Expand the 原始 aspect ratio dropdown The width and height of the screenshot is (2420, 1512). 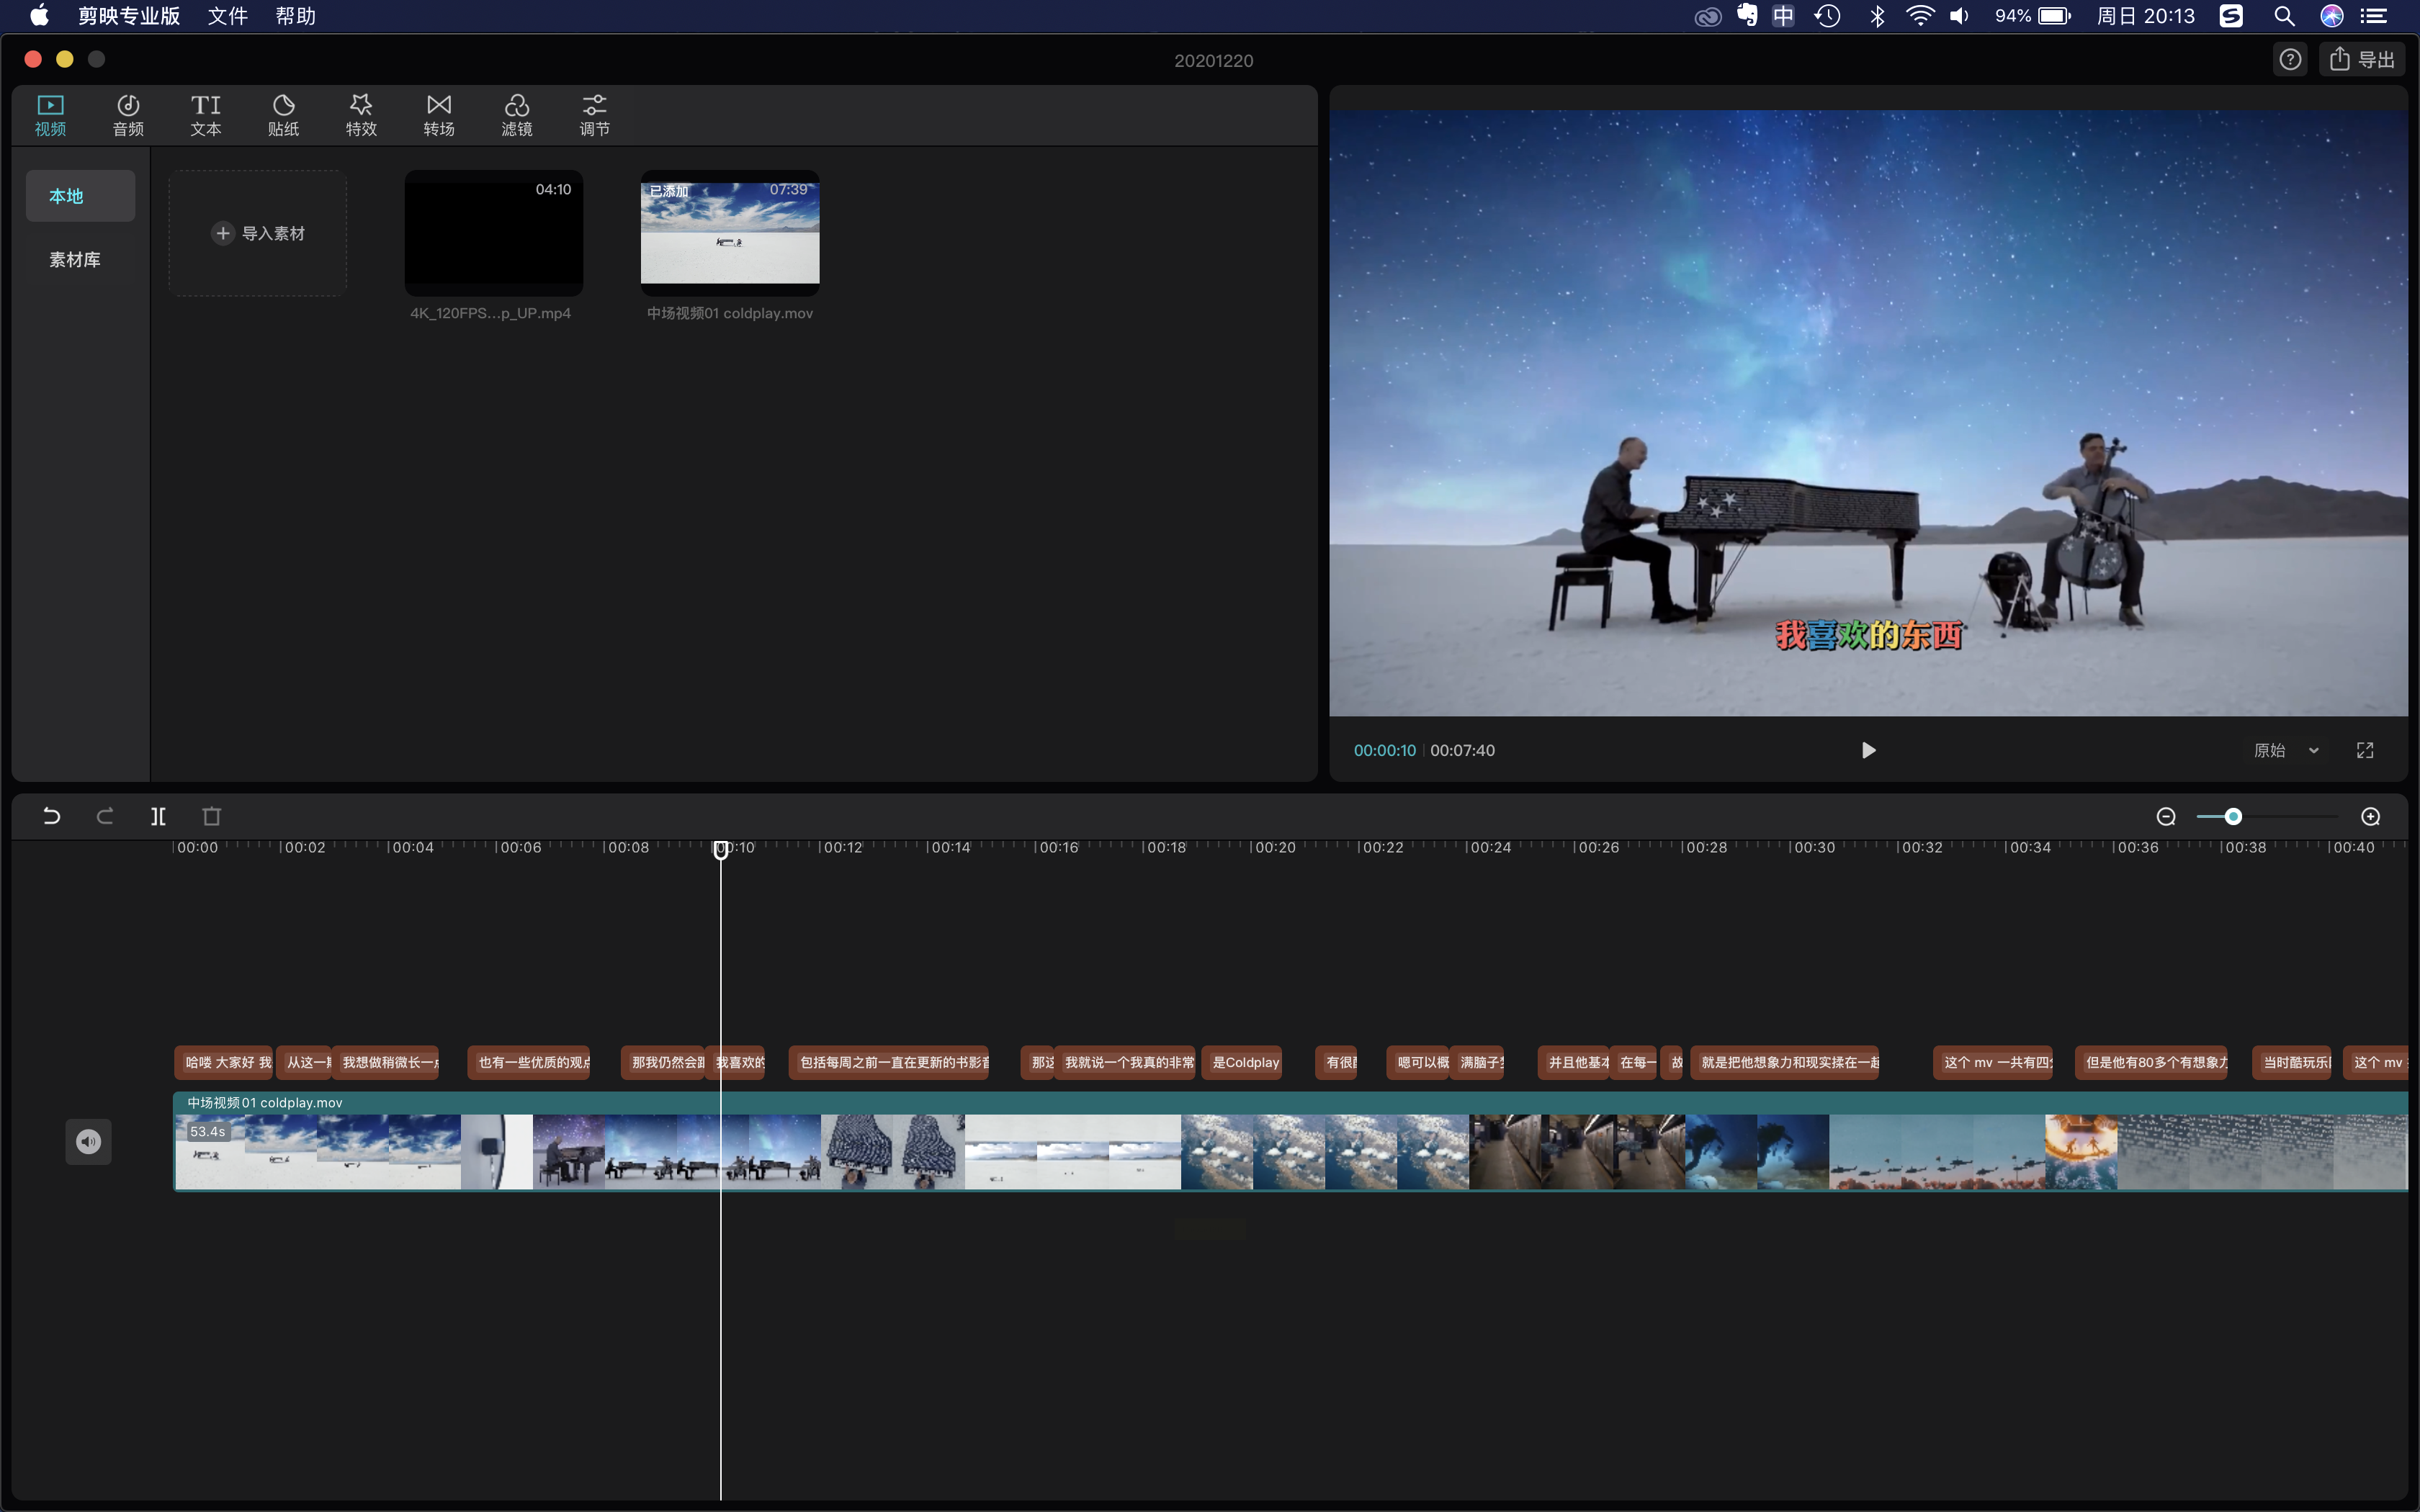2286,750
